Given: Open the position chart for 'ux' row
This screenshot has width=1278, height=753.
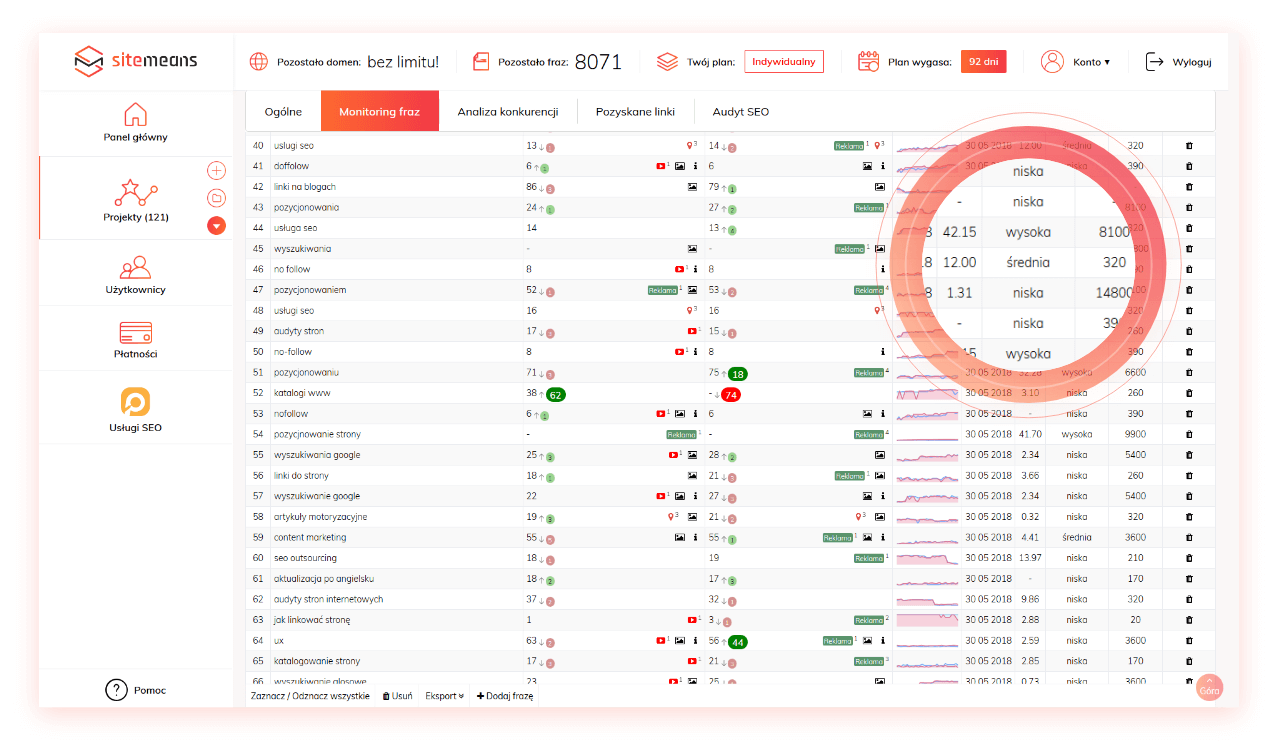Looking at the screenshot, I should coord(927,640).
